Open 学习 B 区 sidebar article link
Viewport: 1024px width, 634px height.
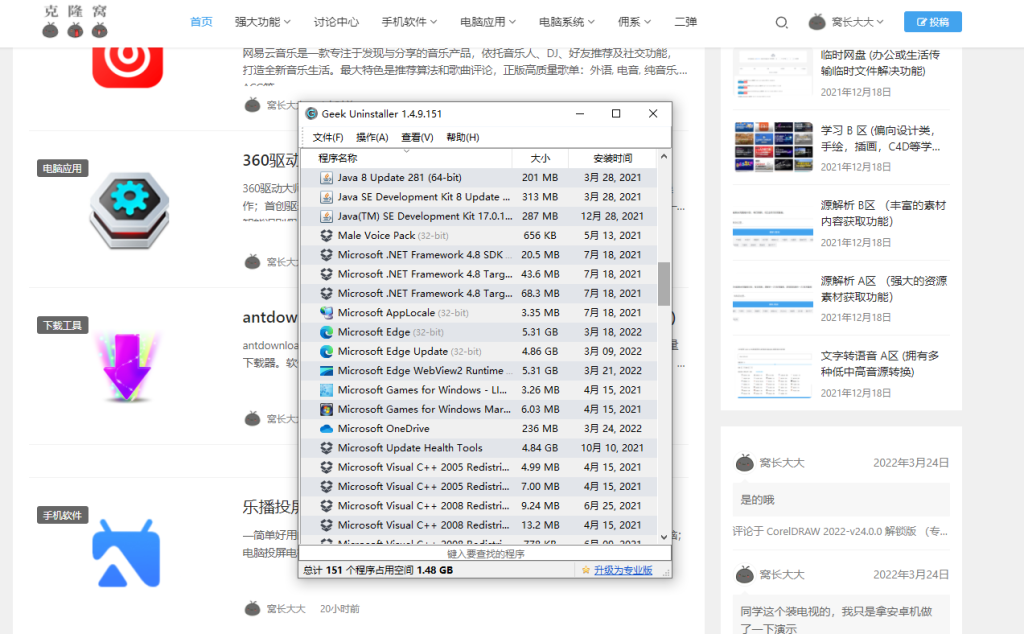pyautogui.click(x=880, y=138)
